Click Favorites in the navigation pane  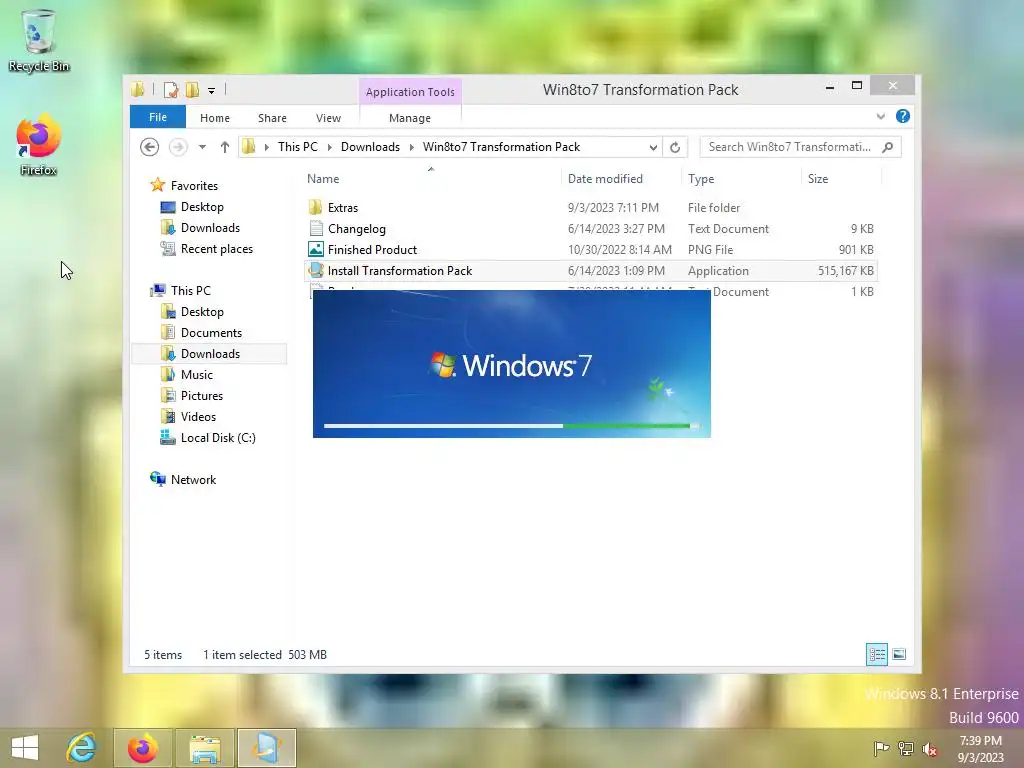click(184, 185)
